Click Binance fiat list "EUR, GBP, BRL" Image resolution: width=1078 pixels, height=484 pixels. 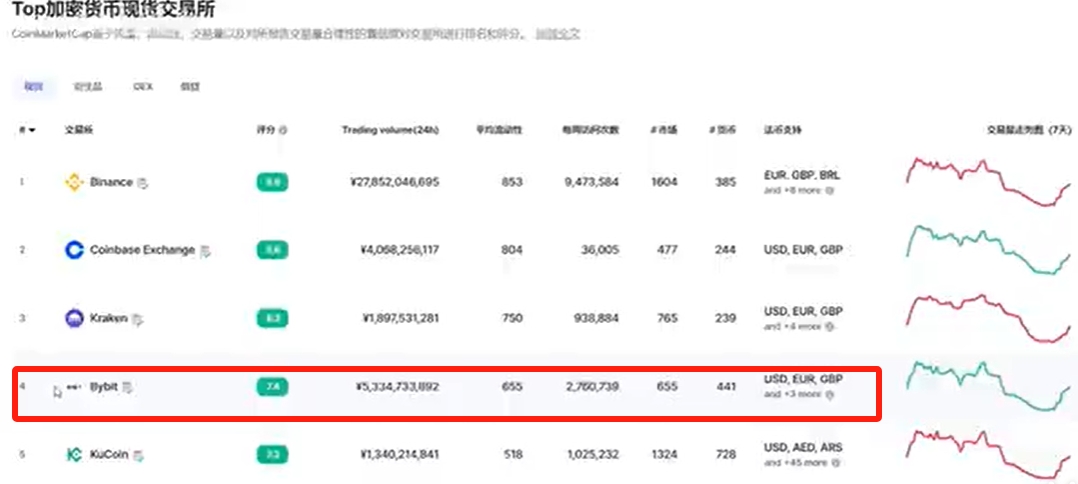pos(802,175)
